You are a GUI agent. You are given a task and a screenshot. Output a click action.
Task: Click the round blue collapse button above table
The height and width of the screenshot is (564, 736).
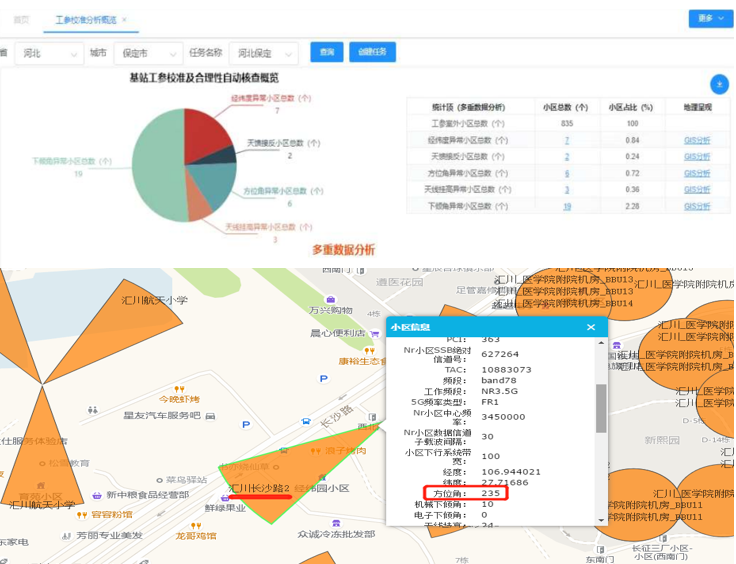pyautogui.click(x=717, y=85)
